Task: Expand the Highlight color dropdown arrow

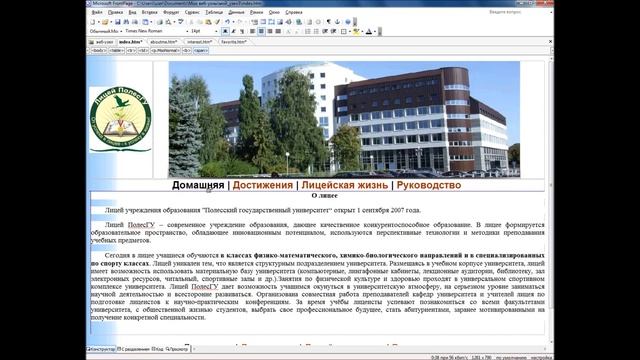Action: coord(362,31)
